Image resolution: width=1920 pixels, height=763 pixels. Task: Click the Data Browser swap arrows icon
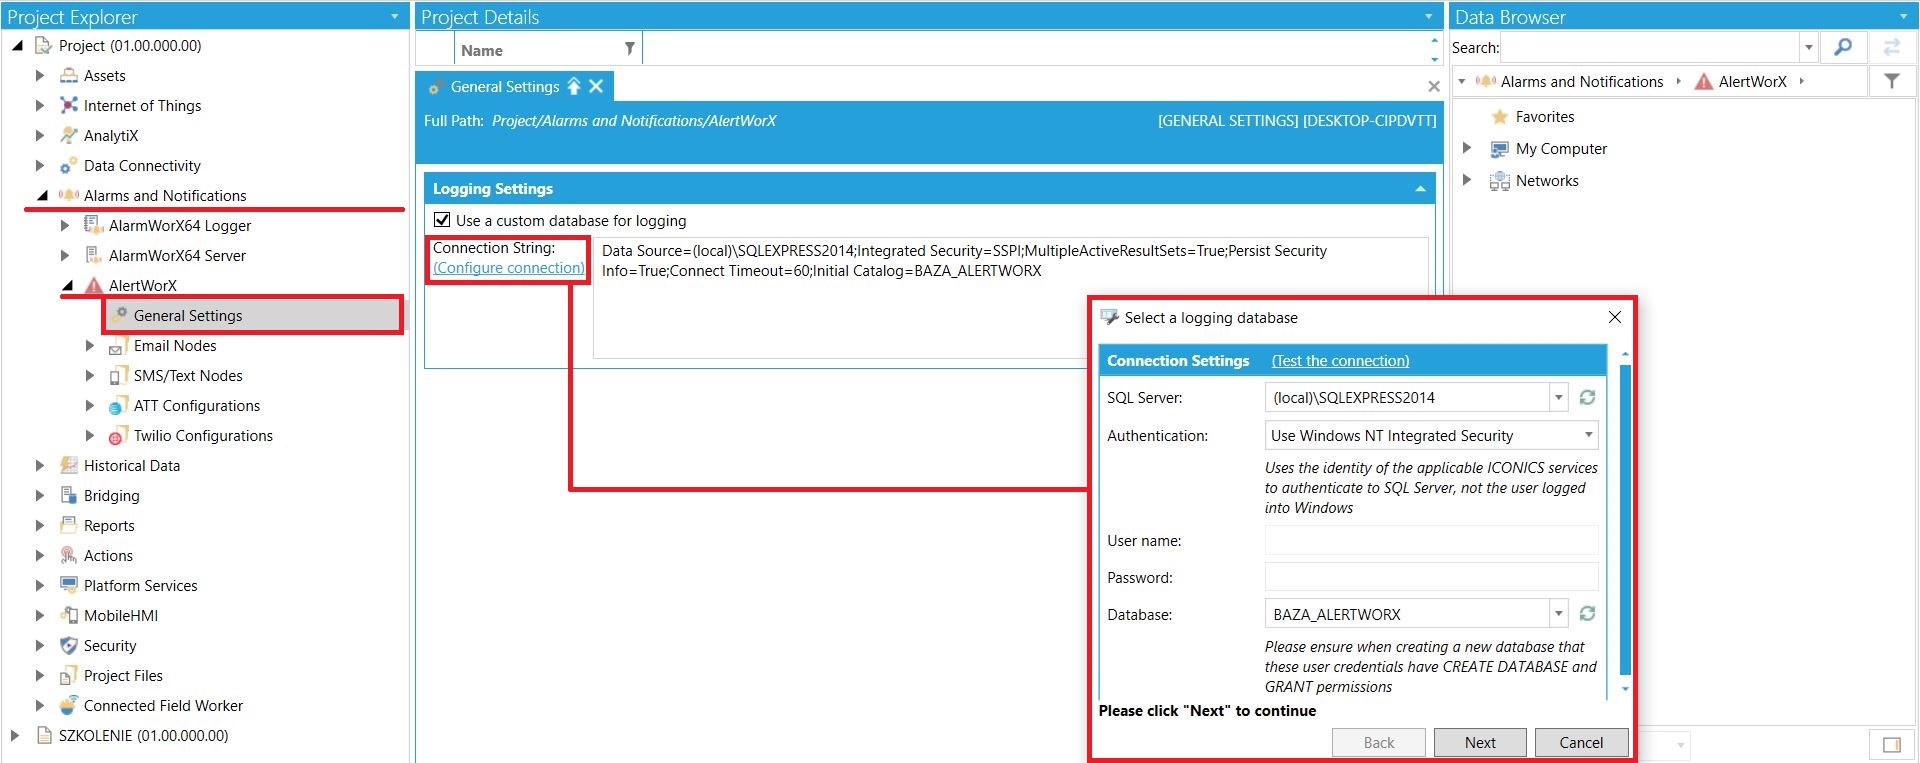click(x=1891, y=47)
